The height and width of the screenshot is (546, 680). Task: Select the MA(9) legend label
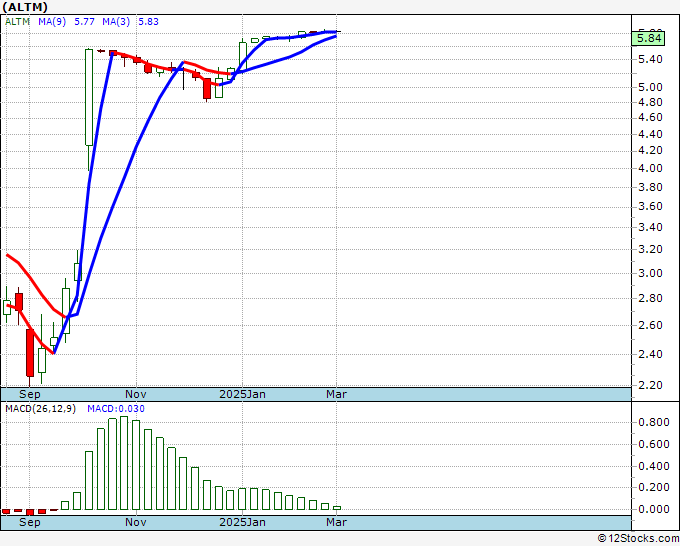(x=52, y=22)
